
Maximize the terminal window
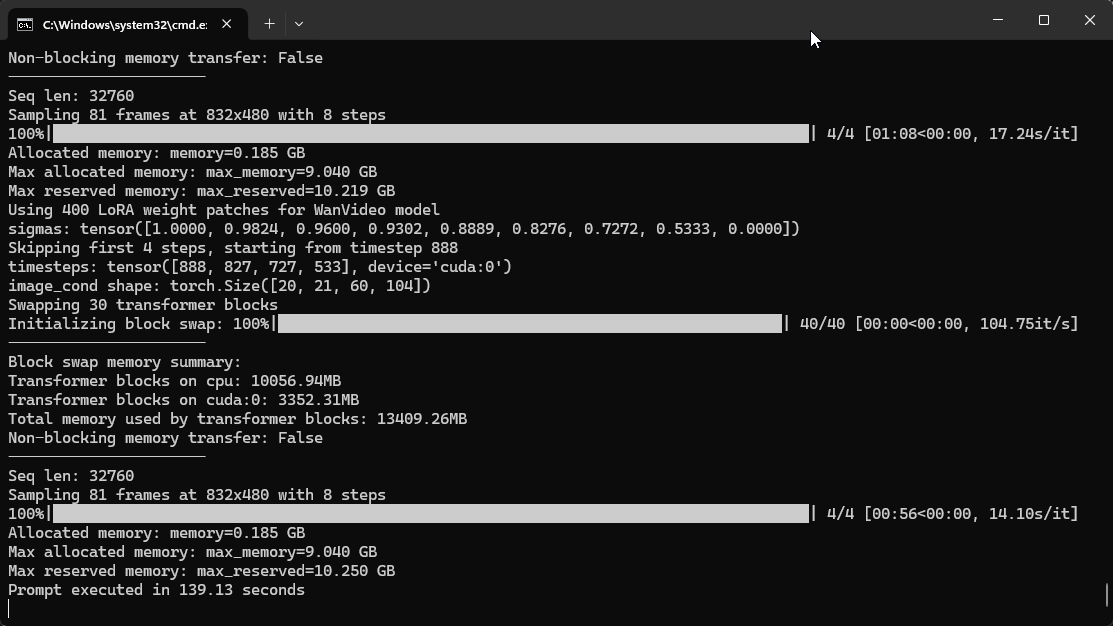tap(1043, 20)
